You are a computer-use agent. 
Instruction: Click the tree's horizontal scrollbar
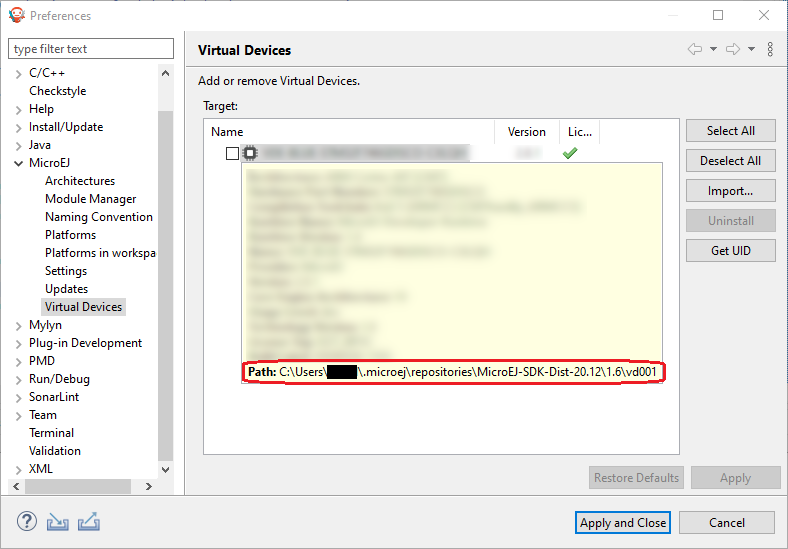pos(80,486)
